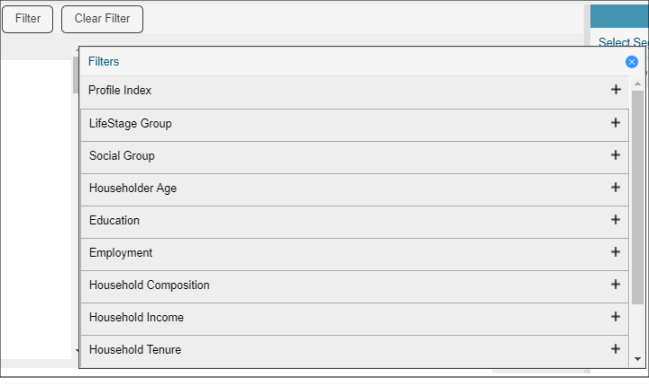Click the plus icon for Householder Age
The width and height of the screenshot is (649, 386).
coord(615,187)
